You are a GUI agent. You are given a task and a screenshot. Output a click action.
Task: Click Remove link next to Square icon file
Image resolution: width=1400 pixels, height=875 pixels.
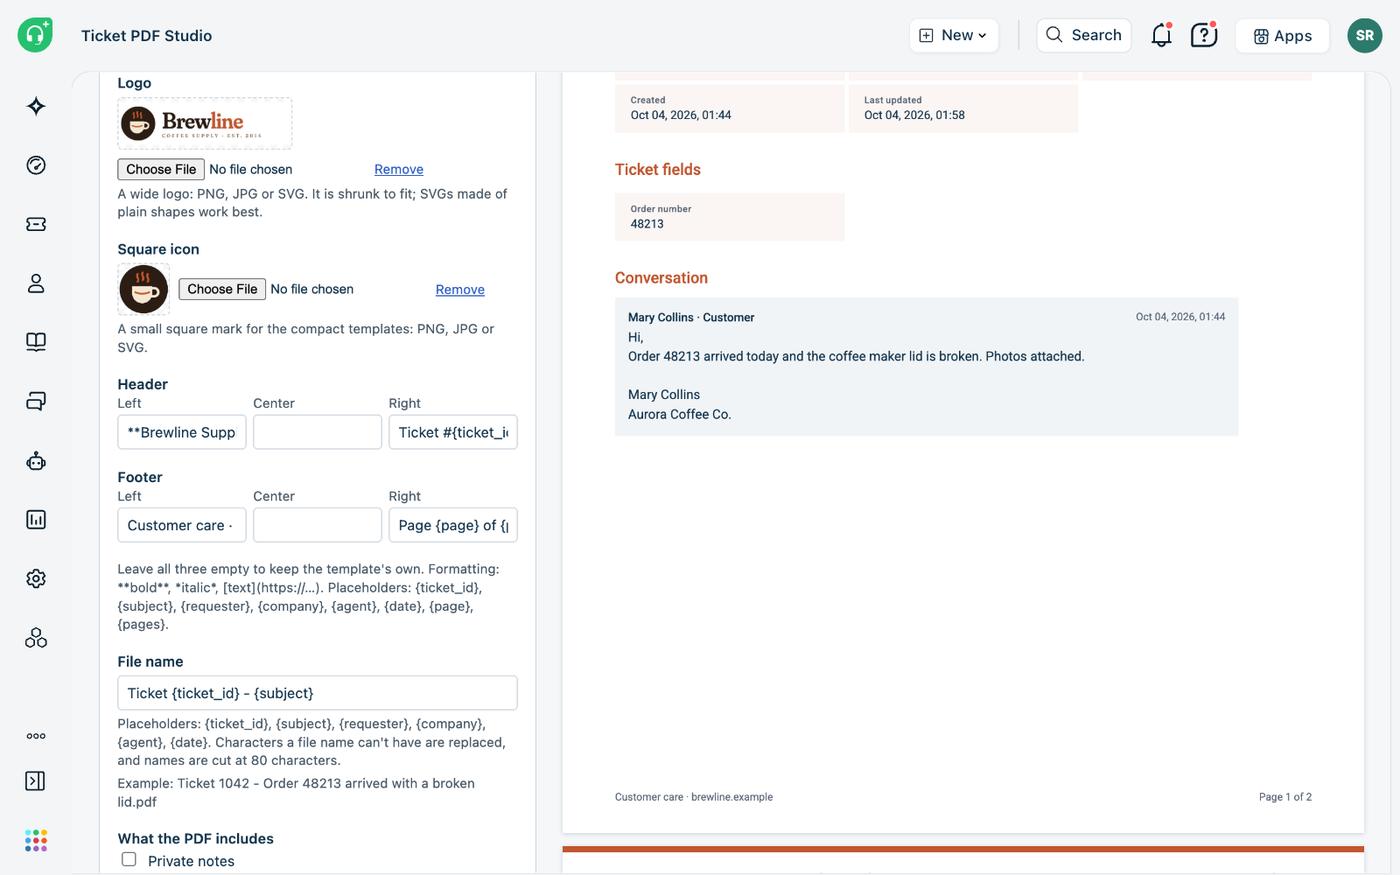coord(460,289)
